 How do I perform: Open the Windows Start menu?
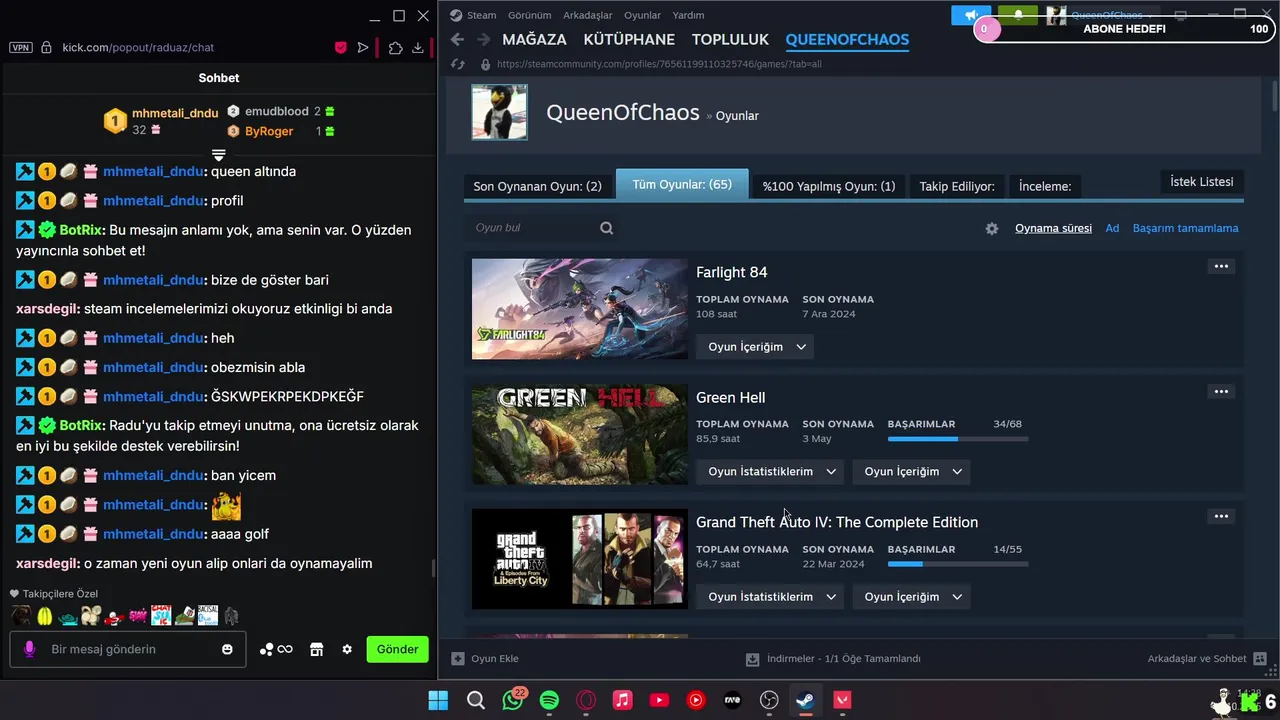coord(438,701)
